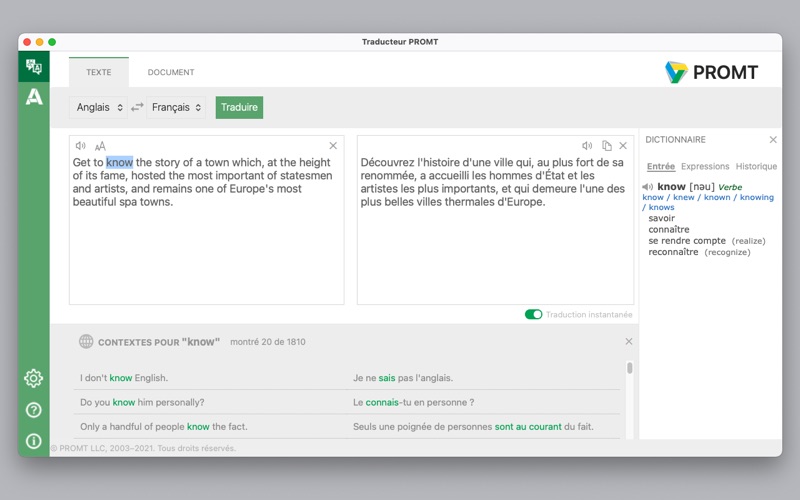
Task: Select the Expressions dictionary tab
Action: [705, 166]
